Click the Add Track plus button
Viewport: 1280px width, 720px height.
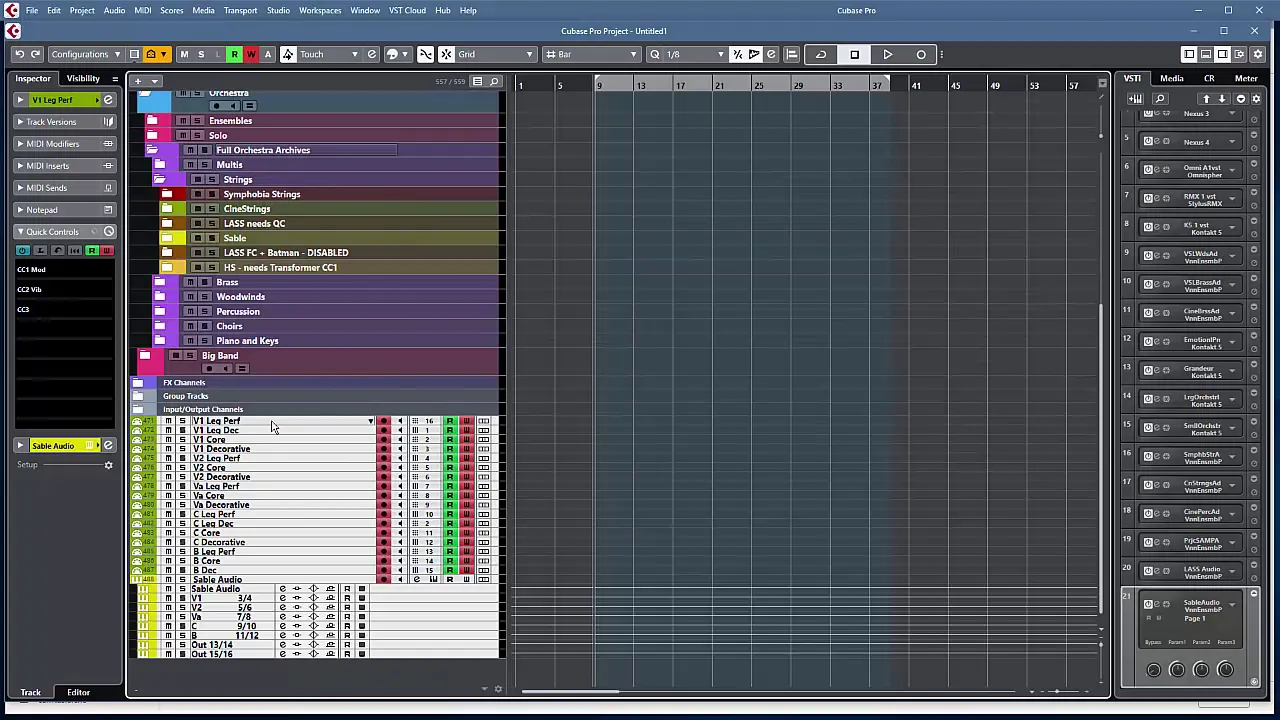(138, 81)
